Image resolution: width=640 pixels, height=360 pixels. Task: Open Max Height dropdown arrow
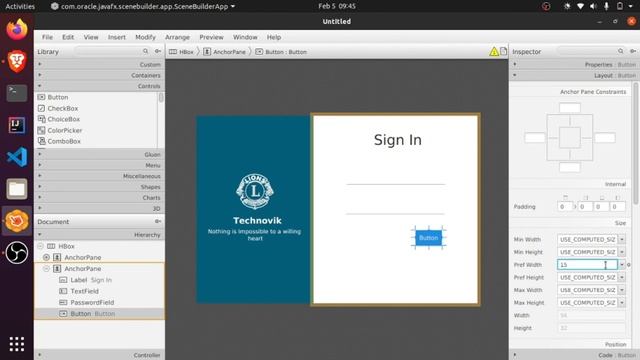pyautogui.click(x=622, y=303)
